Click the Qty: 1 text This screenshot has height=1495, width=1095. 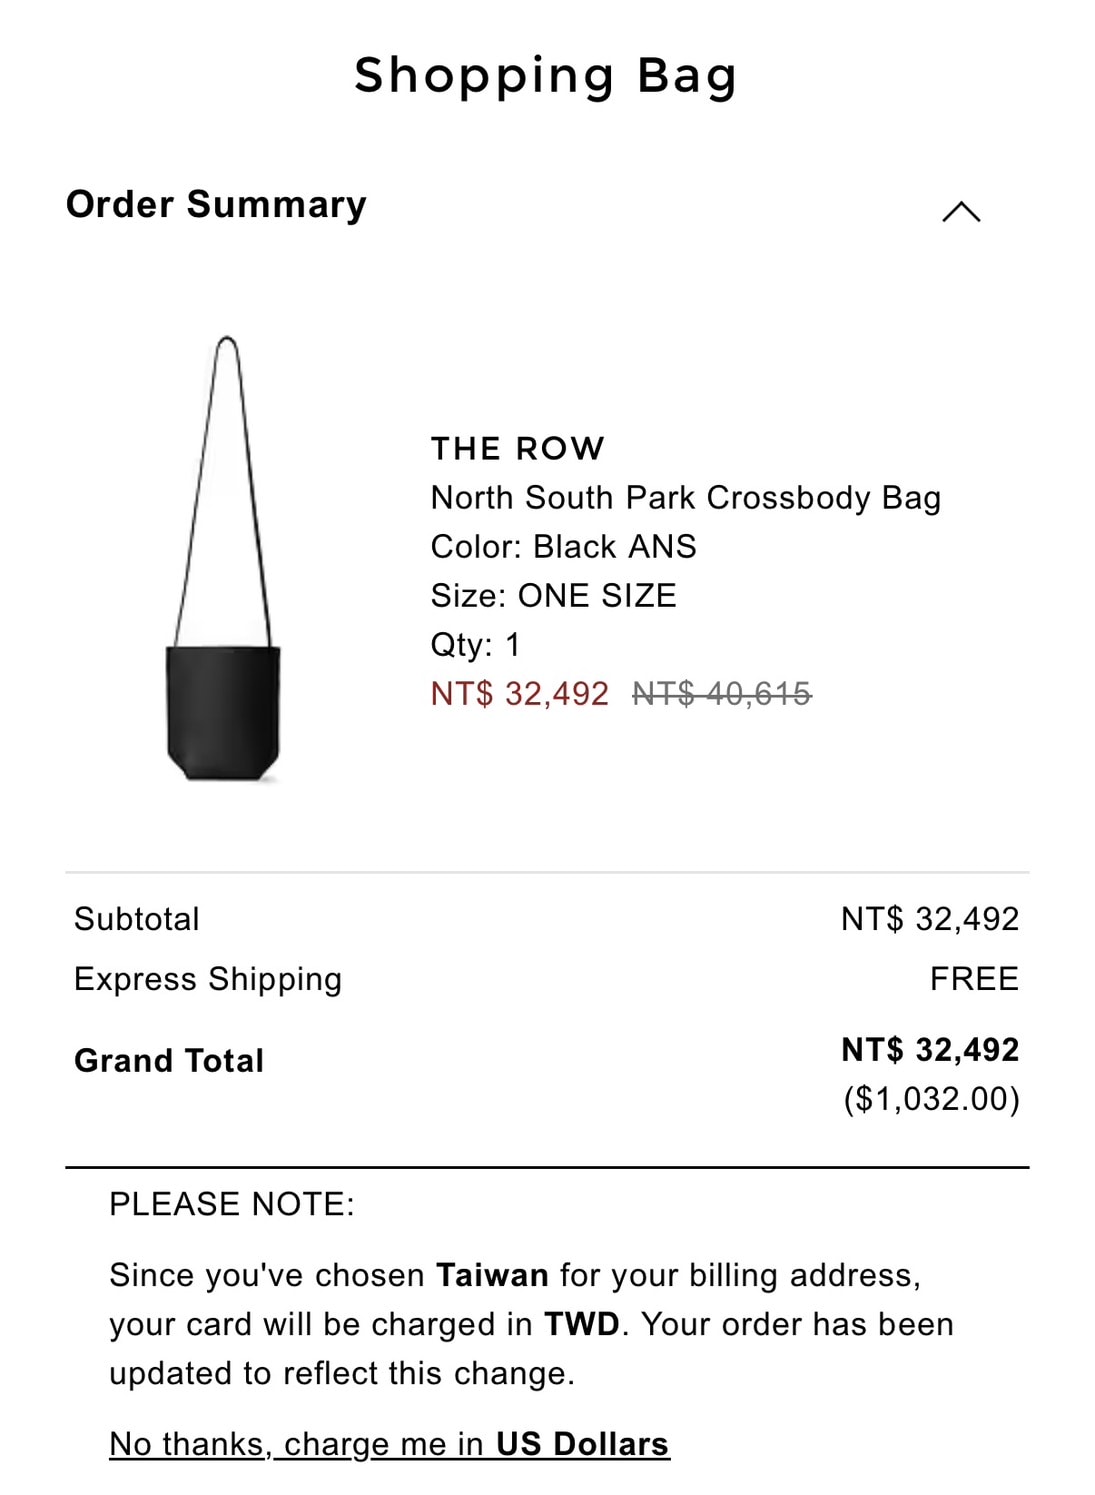pos(475,644)
